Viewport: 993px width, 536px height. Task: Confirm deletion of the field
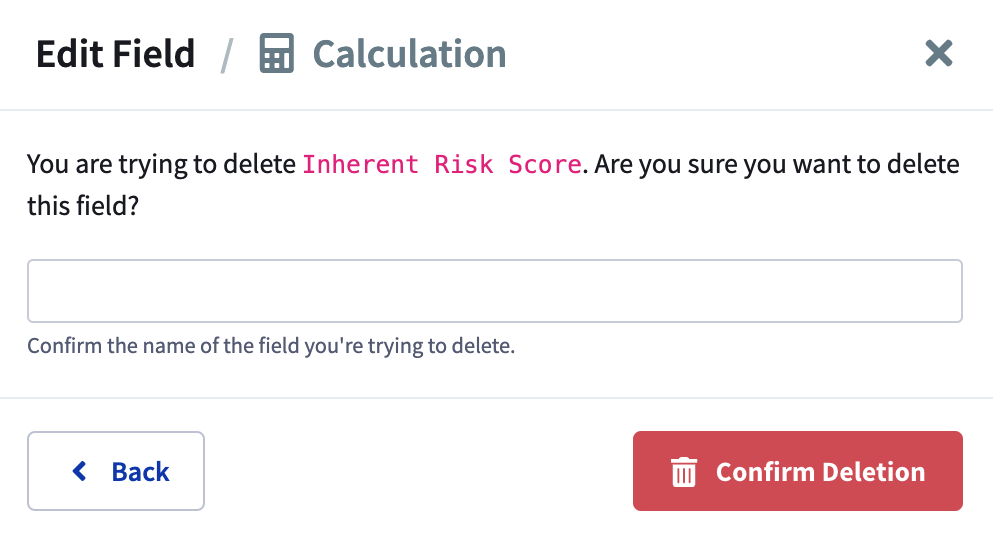pos(798,471)
